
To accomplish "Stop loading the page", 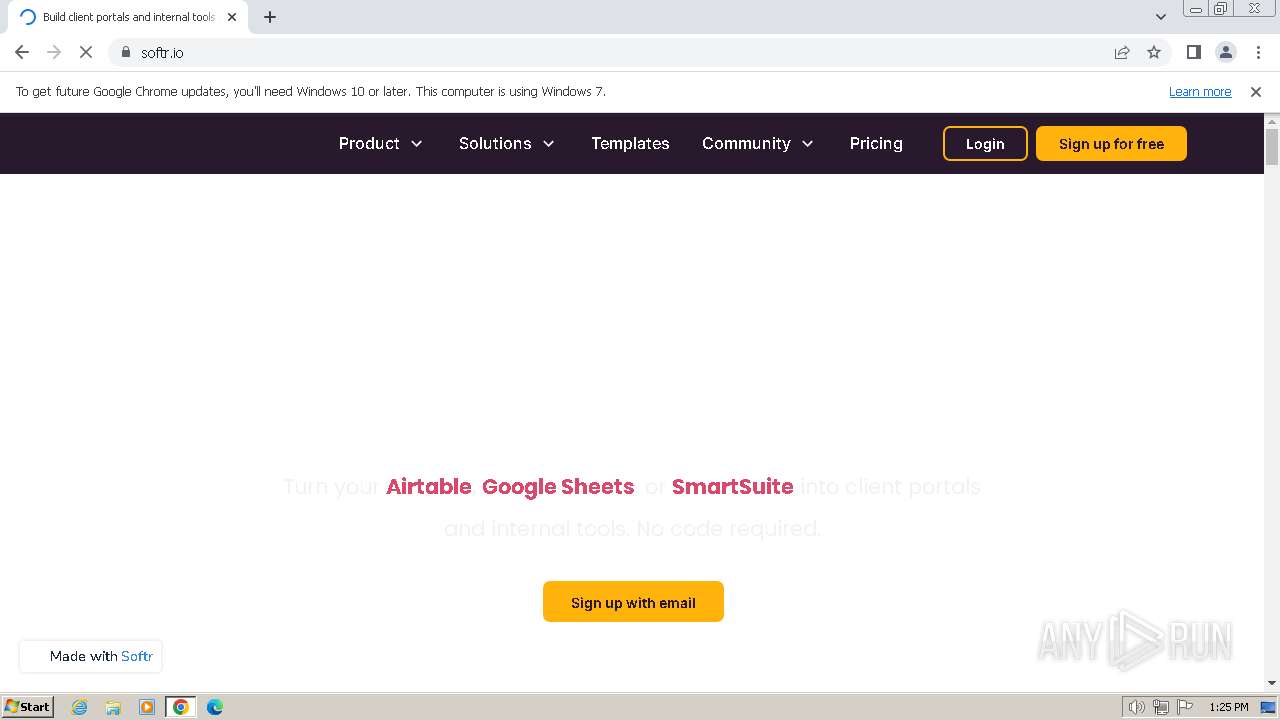I will pyautogui.click(x=86, y=52).
